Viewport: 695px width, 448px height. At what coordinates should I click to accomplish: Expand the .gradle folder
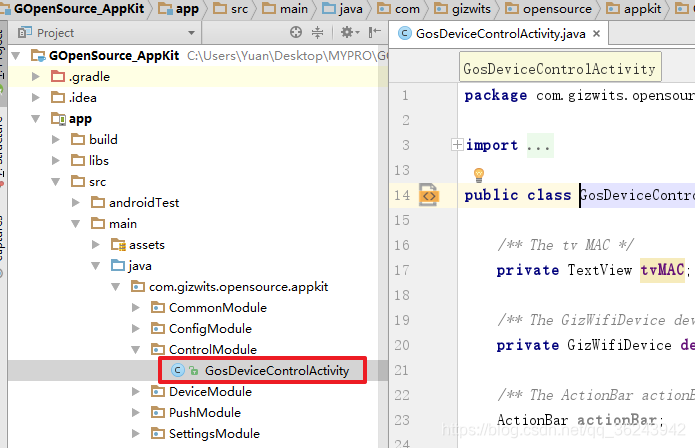click(36, 77)
